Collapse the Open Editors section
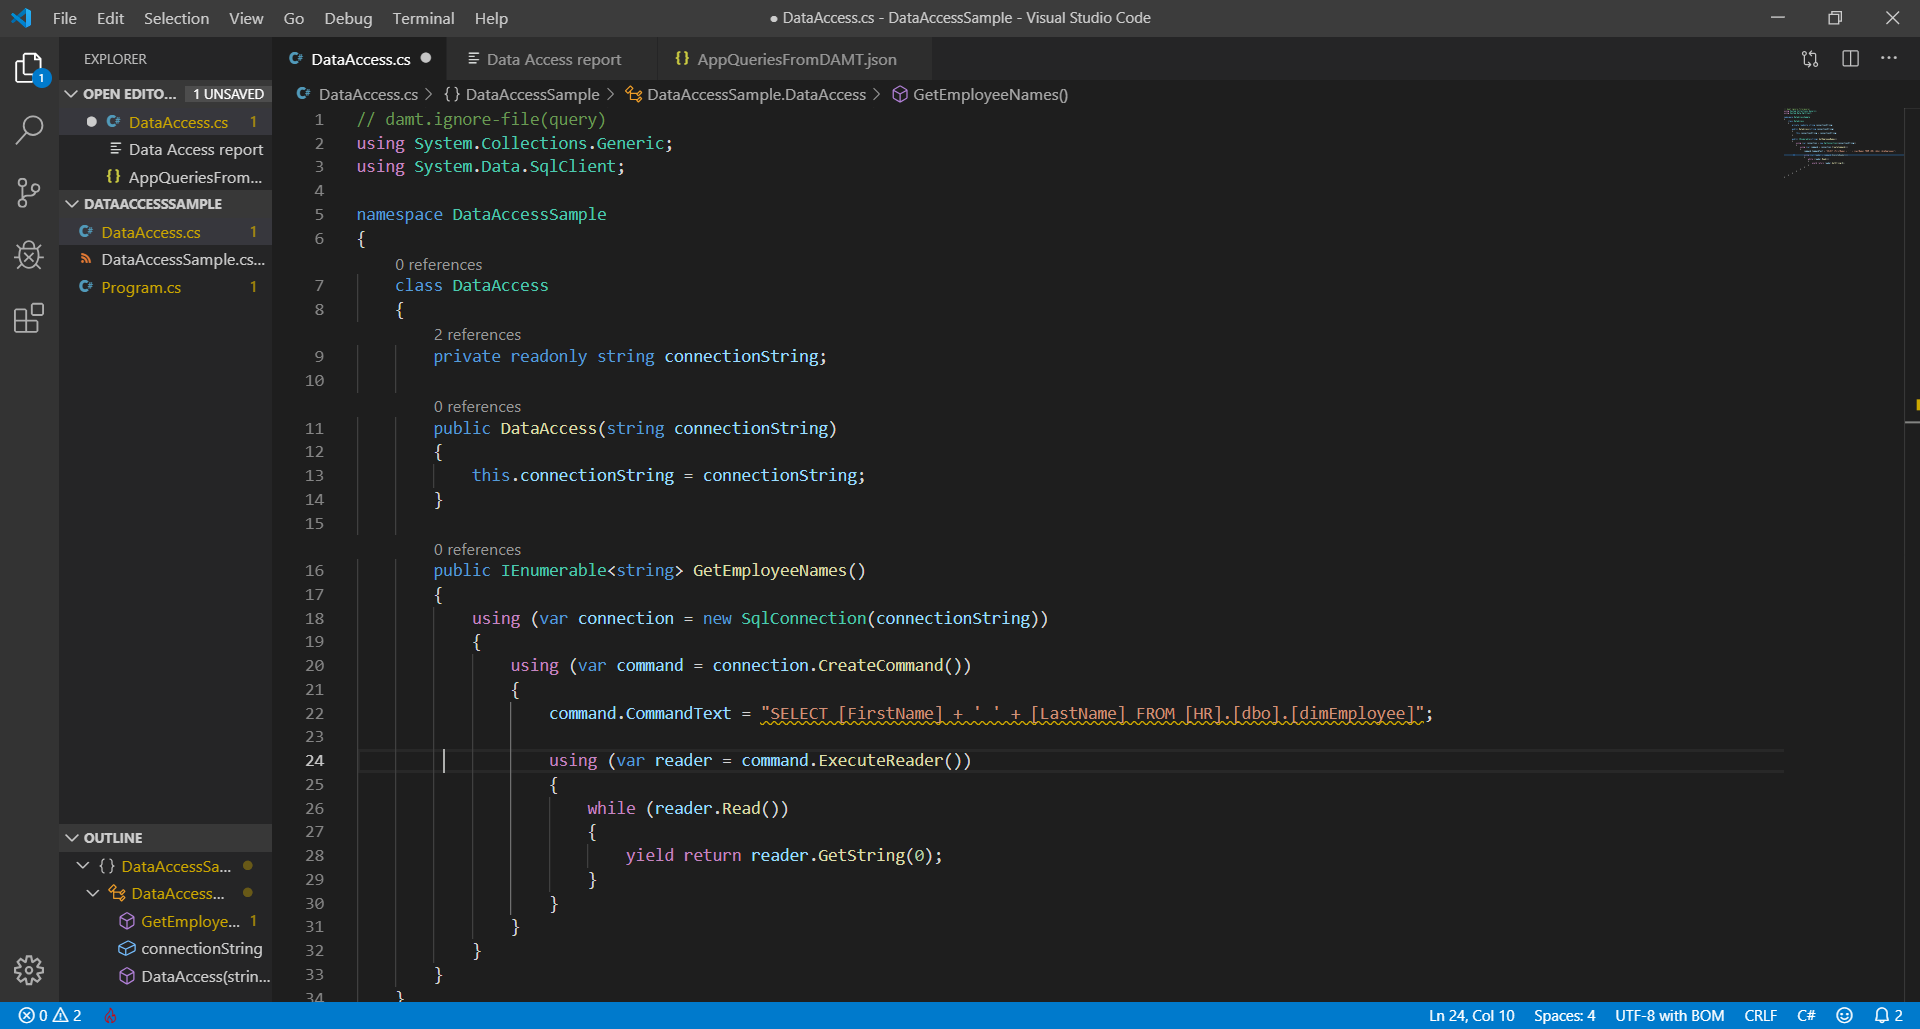 point(72,94)
